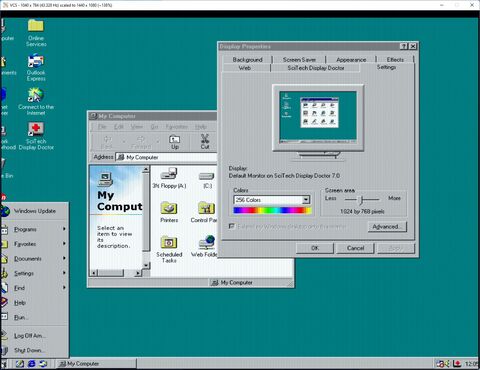Open the Online Services desktop folder

click(x=36, y=33)
